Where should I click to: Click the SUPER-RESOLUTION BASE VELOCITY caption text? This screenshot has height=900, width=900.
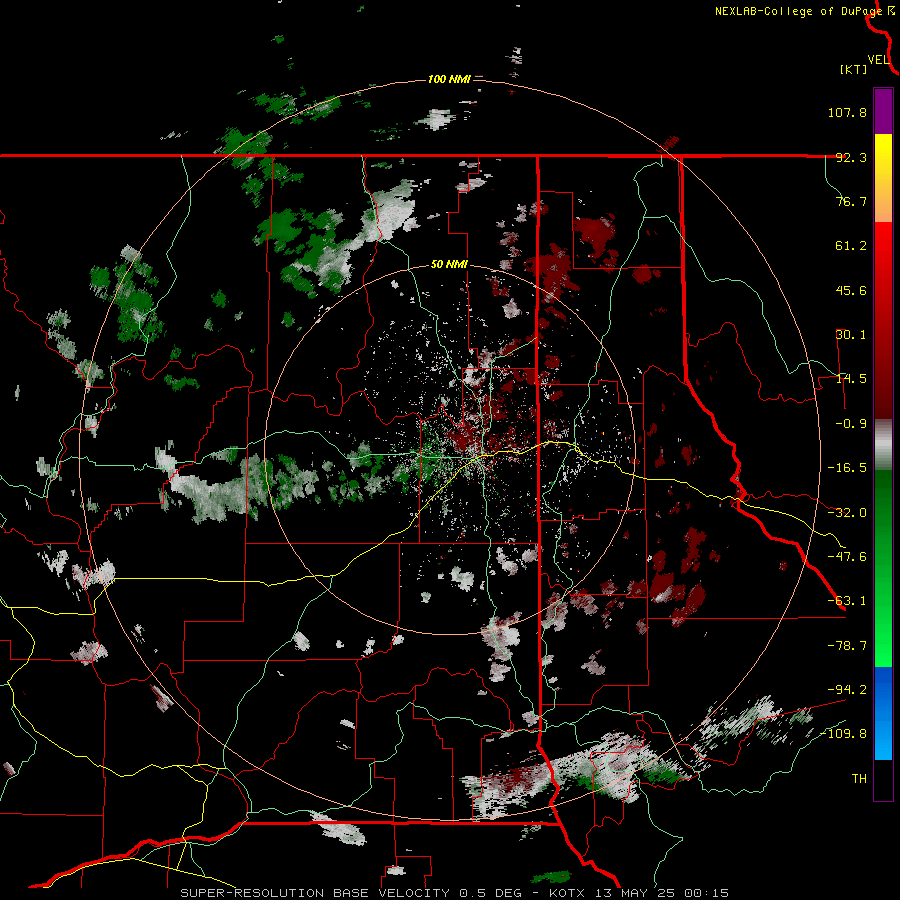coord(317,893)
